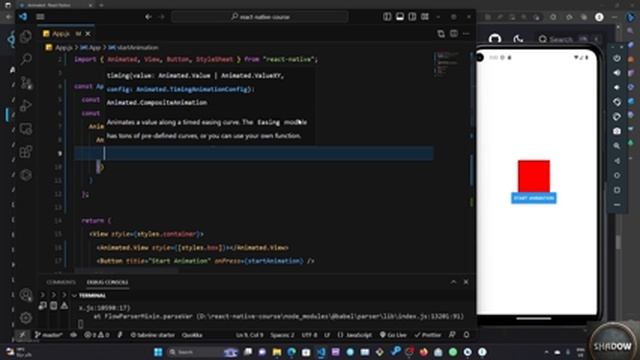Toggle primary side bar layout icon
Viewport: 640px width, 360px height.
point(387,16)
